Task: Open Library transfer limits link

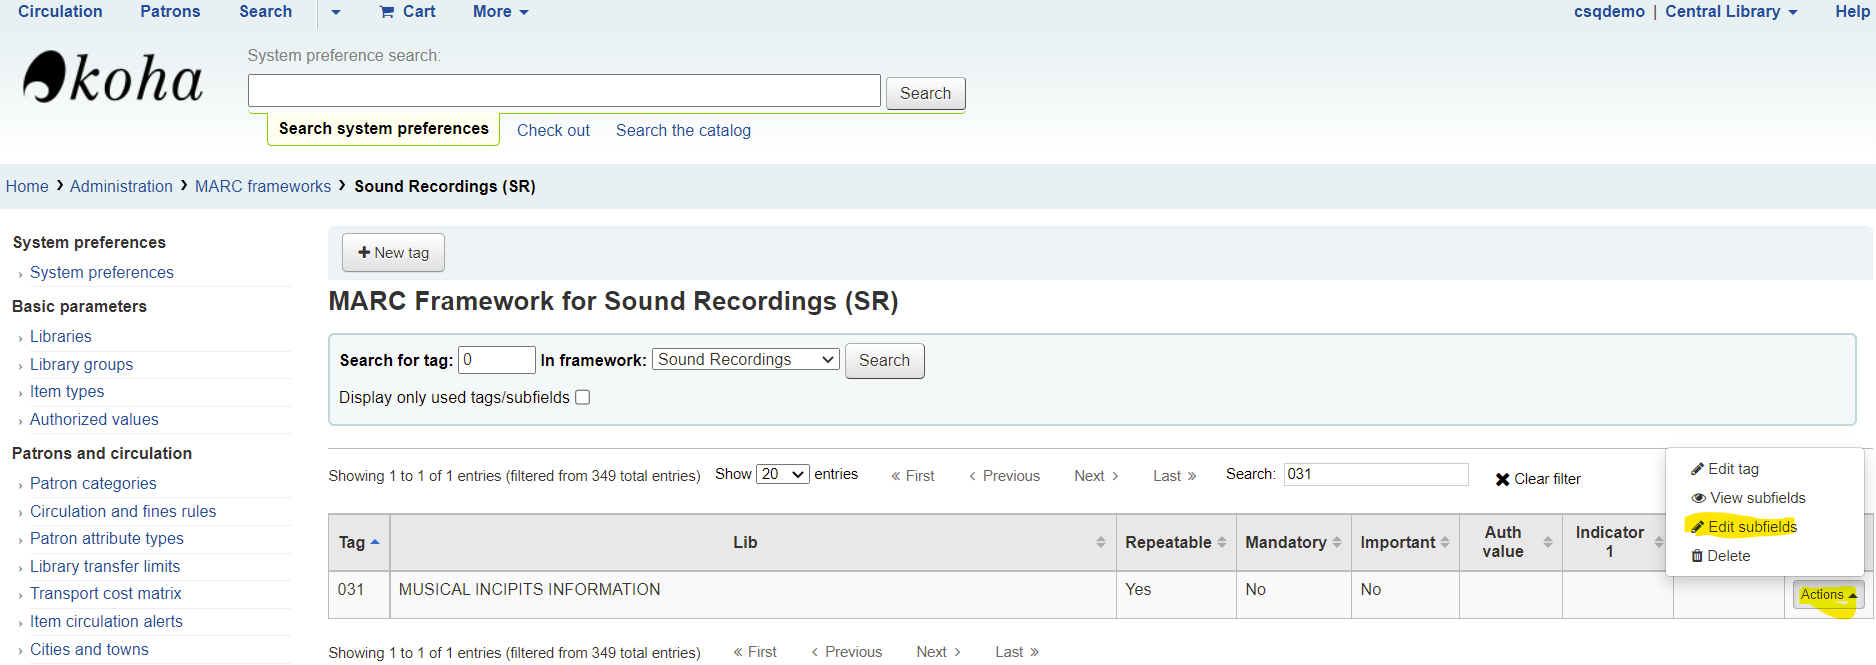Action: pyautogui.click(x=105, y=567)
